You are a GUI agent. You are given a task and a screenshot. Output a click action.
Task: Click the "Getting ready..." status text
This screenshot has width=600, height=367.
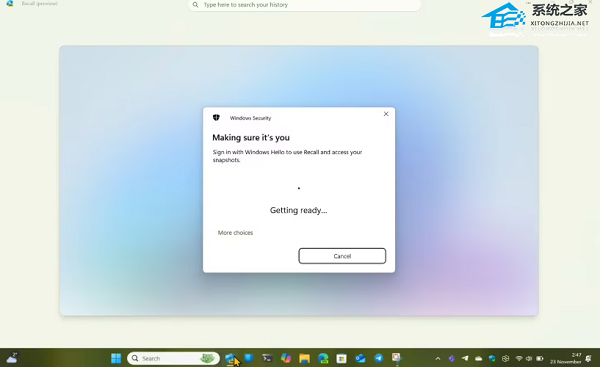(x=298, y=210)
